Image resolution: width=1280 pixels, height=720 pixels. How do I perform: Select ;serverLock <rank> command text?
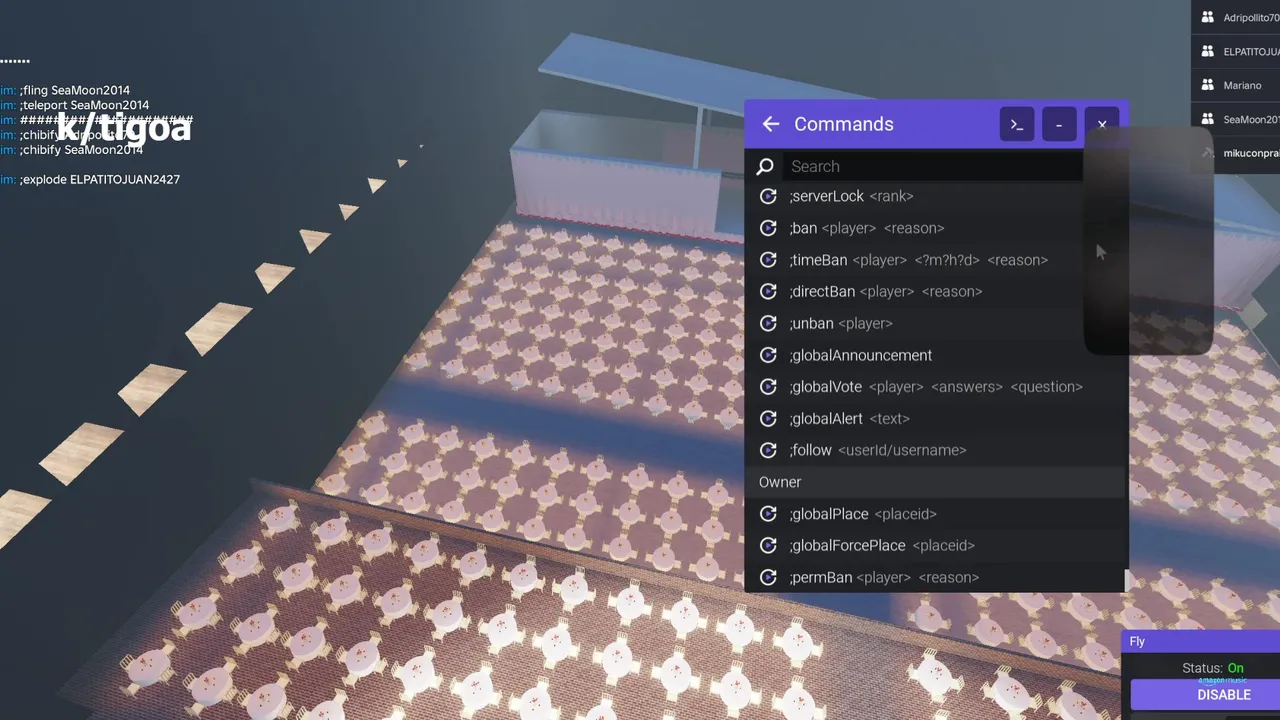coord(851,196)
